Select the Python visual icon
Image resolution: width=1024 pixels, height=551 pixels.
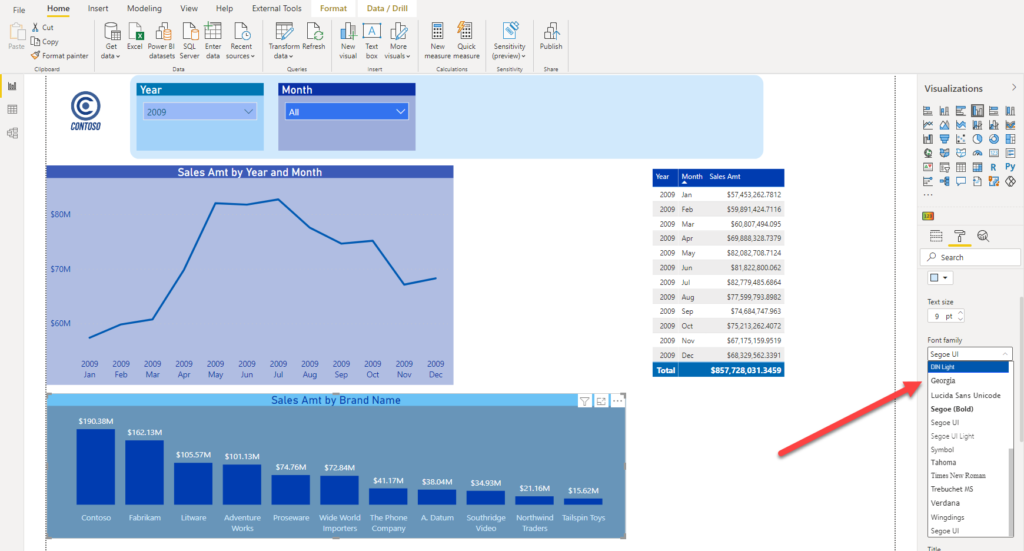click(x=1010, y=167)
